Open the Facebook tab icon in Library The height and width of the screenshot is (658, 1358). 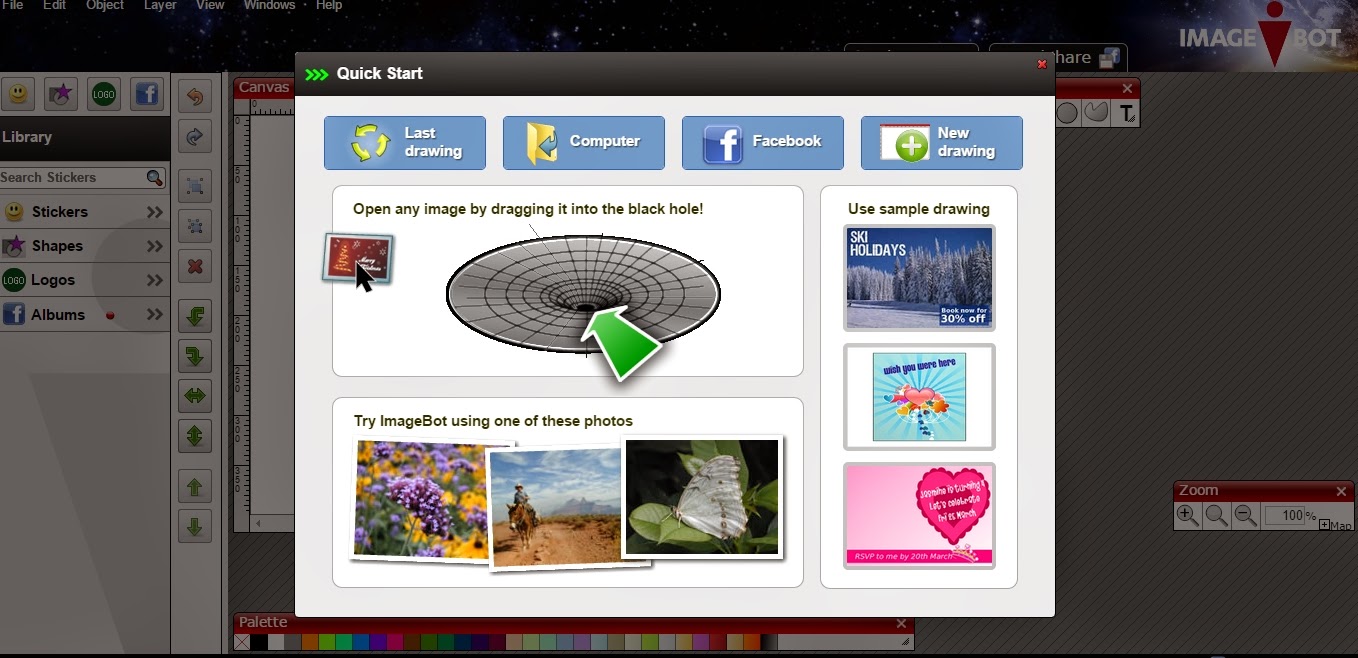(x=147, y=94)
